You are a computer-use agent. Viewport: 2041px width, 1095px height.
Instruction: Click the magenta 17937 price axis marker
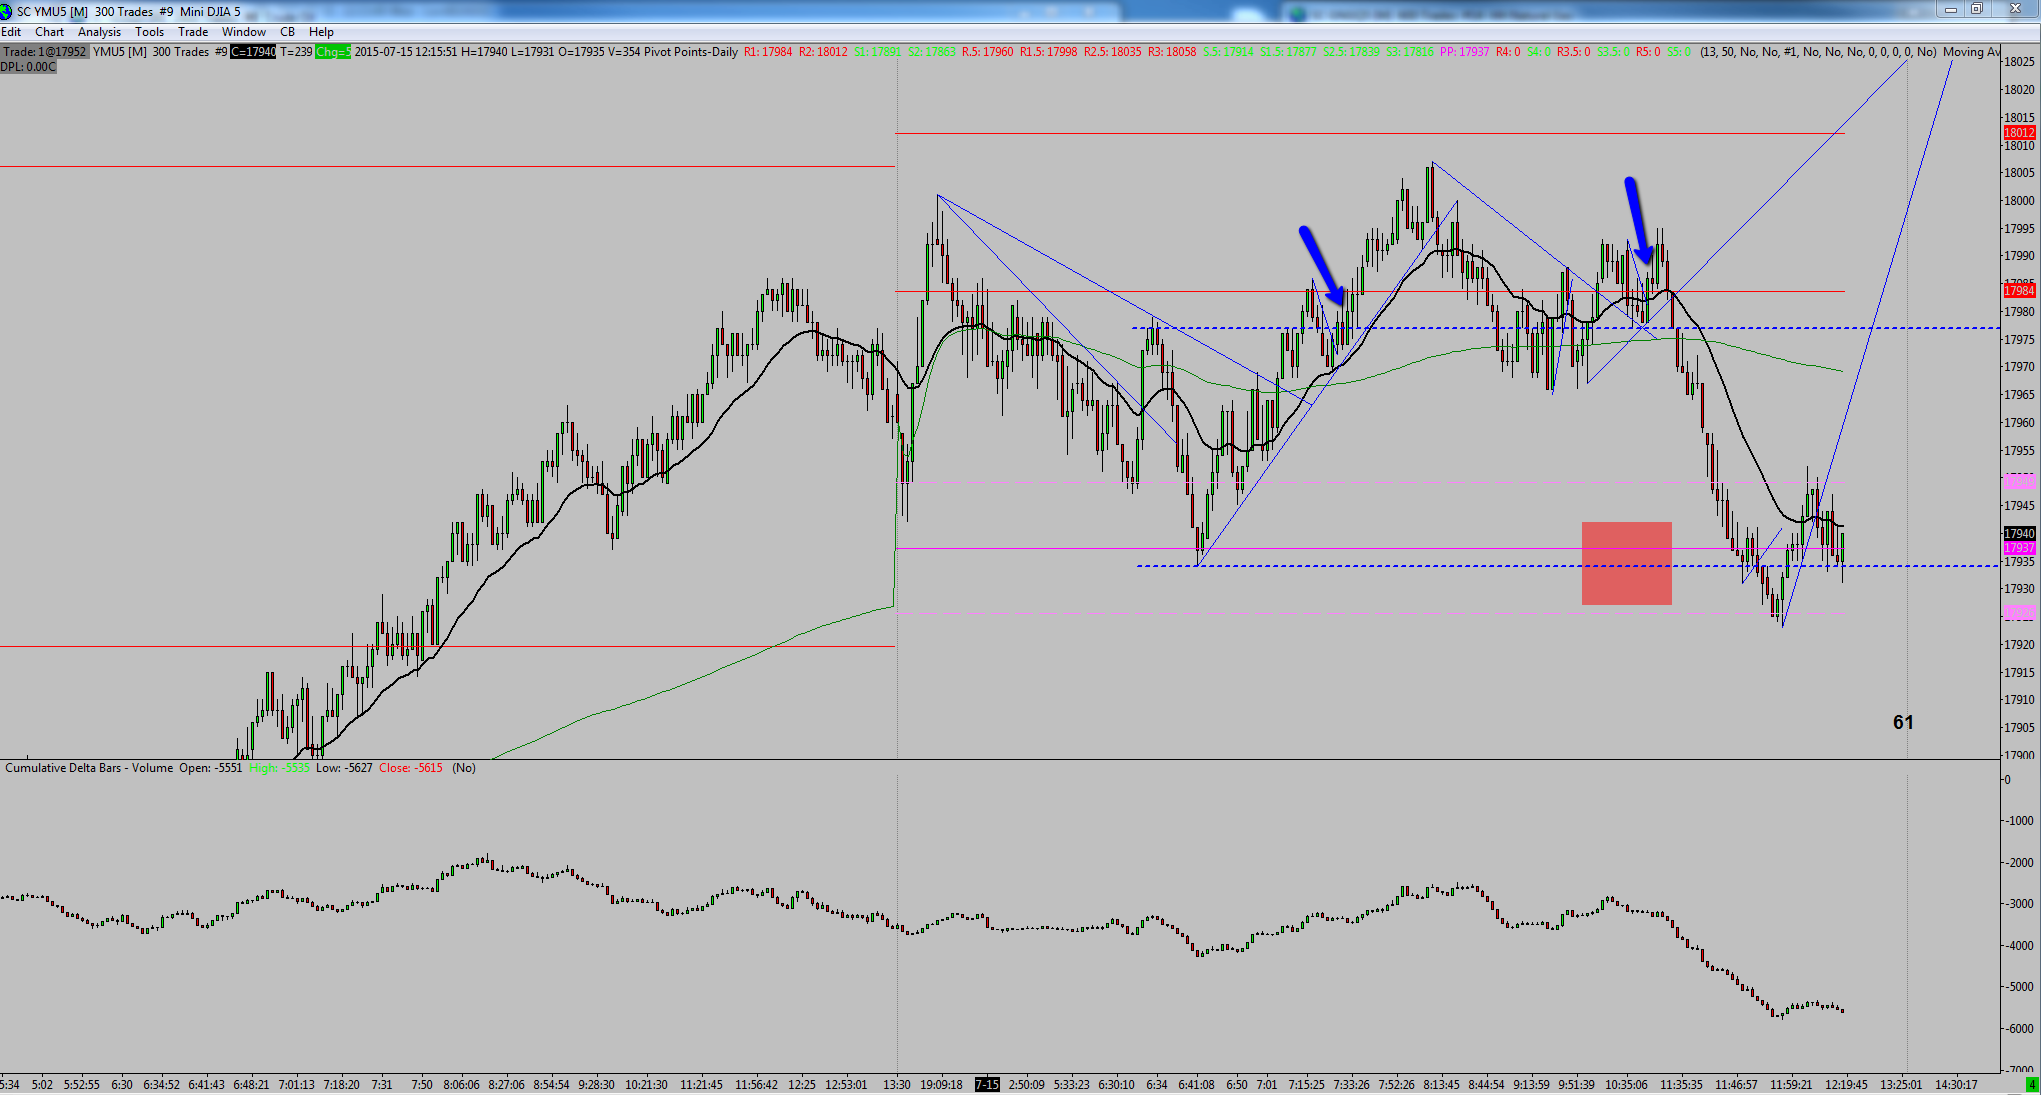[x=2019, y=548]
